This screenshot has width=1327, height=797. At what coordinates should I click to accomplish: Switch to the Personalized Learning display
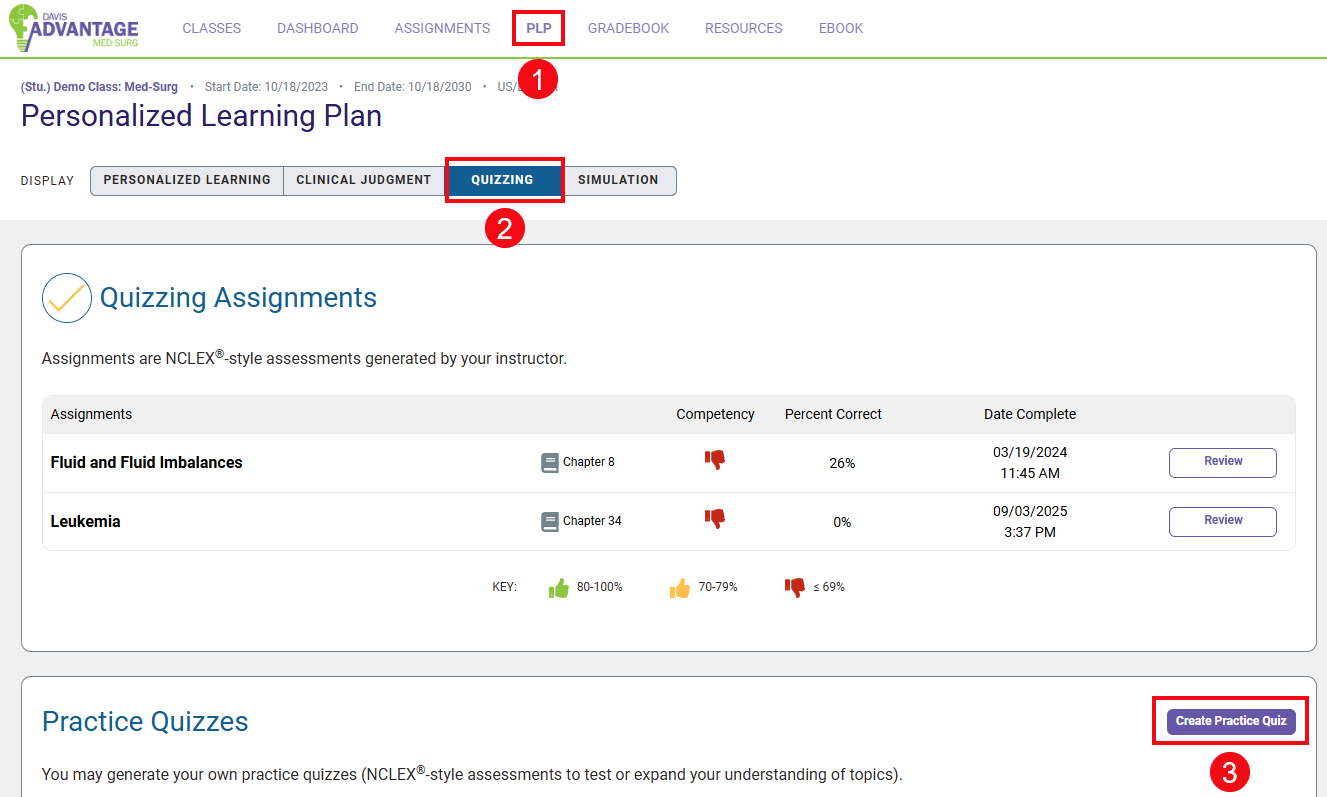187,180
